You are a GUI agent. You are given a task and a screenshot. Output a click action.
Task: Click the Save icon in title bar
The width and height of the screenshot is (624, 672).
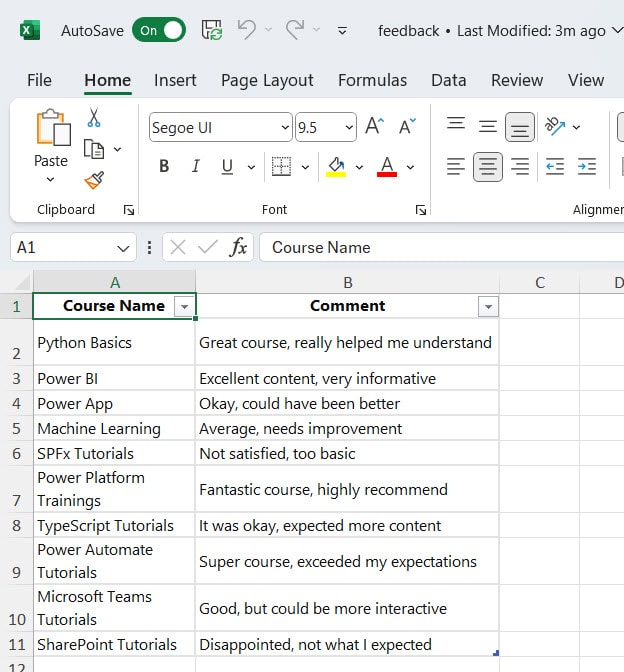[212, 30]
